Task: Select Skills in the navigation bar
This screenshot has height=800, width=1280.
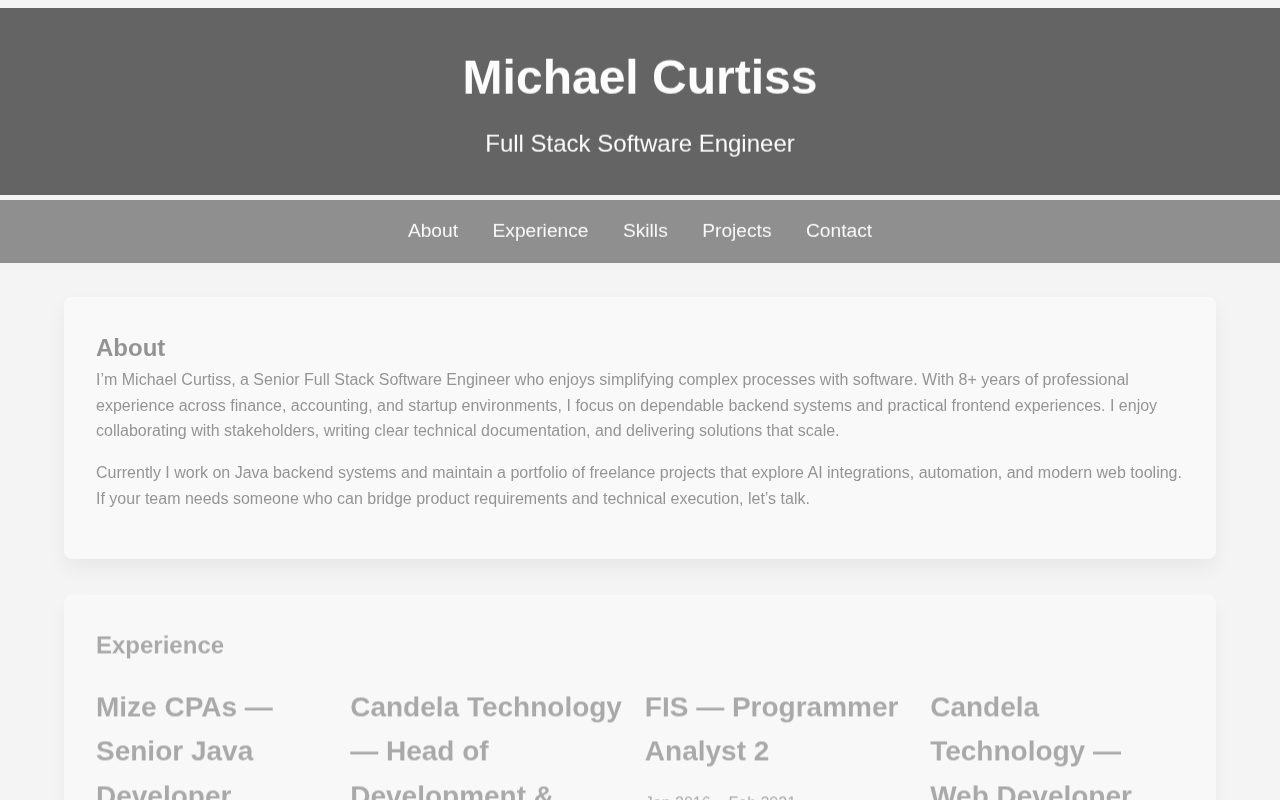Action: coord(645,231)
